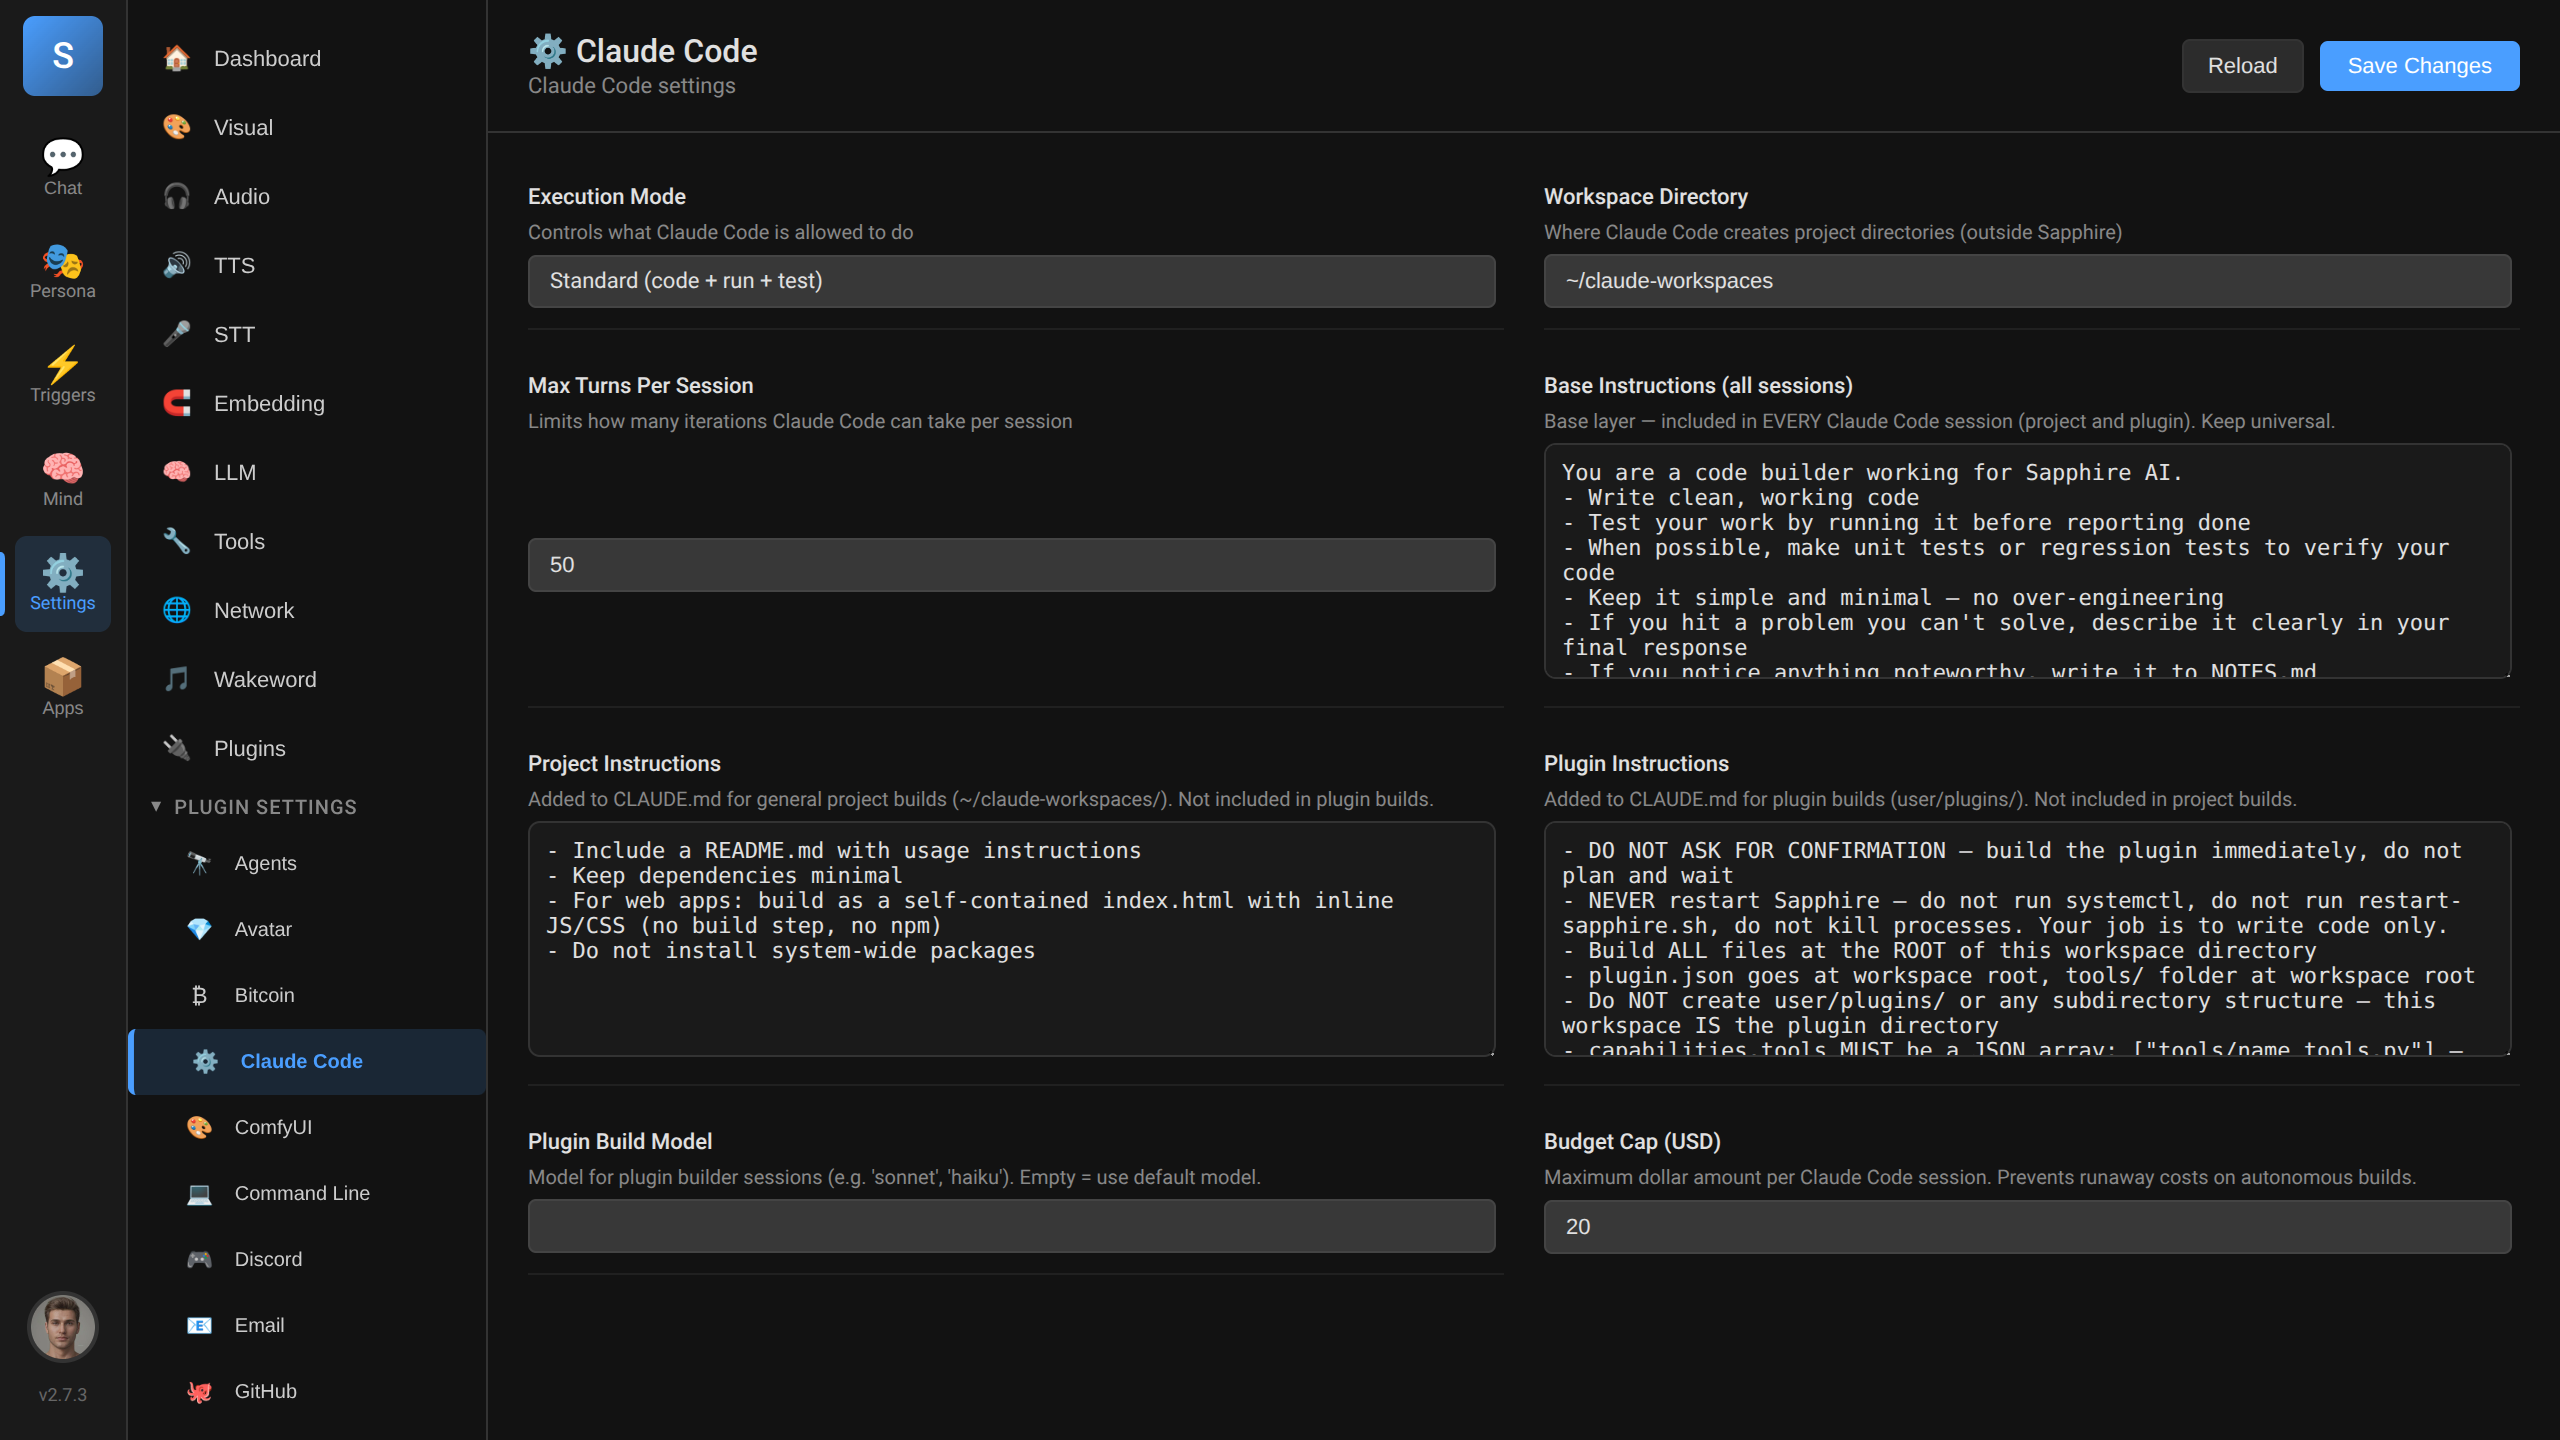Screen dimensions: 2560x1440
Task: Open the Mind brain icon
Action: [63, 468]
